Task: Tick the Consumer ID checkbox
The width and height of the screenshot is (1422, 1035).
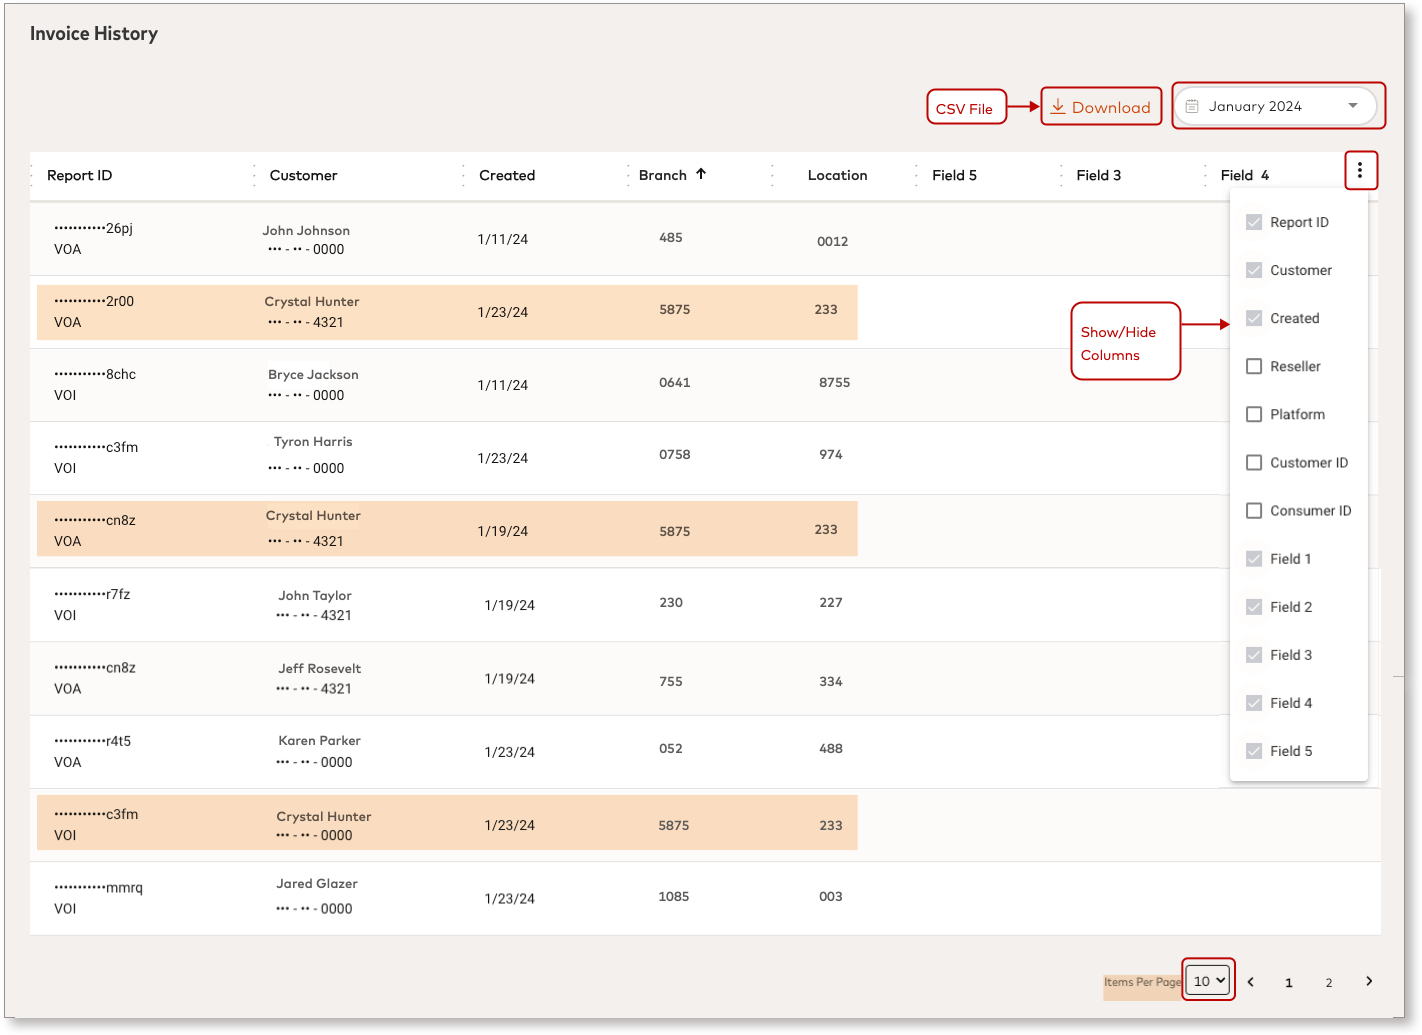Action: 1254,510
